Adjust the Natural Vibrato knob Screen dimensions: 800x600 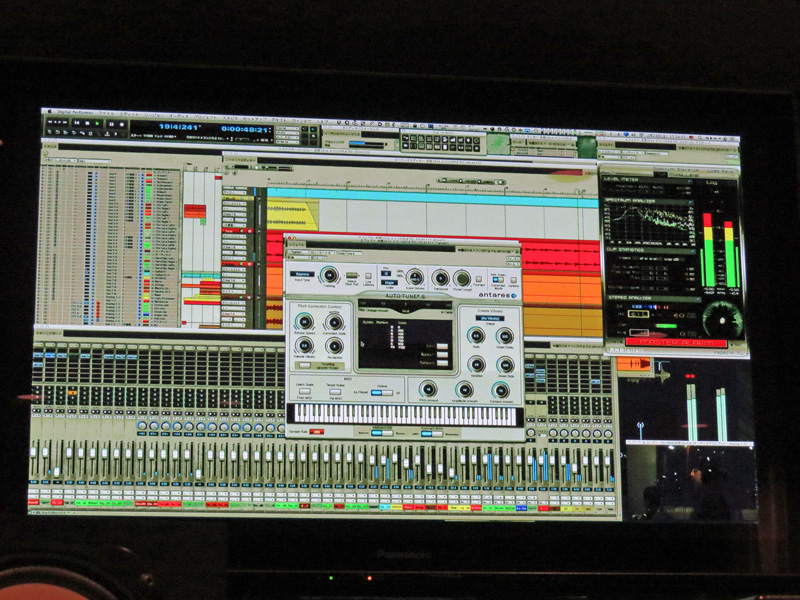pyautogui.click(x=304, y=346)
